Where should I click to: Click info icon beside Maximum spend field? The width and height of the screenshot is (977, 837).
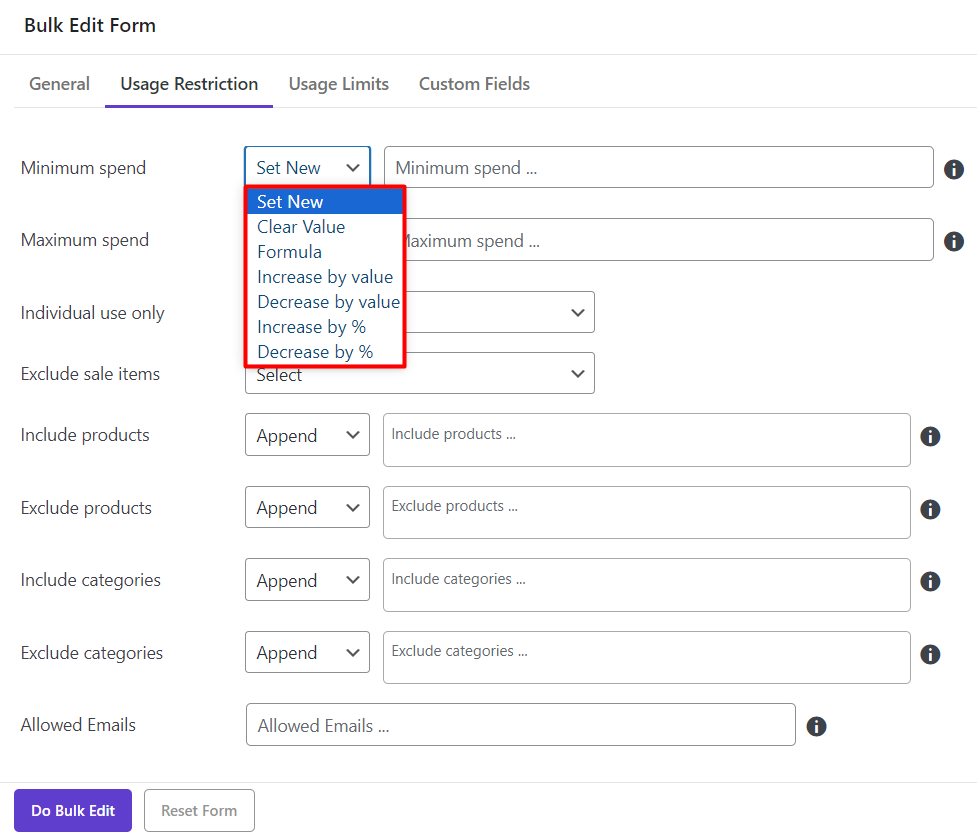(x=954, y=241)
